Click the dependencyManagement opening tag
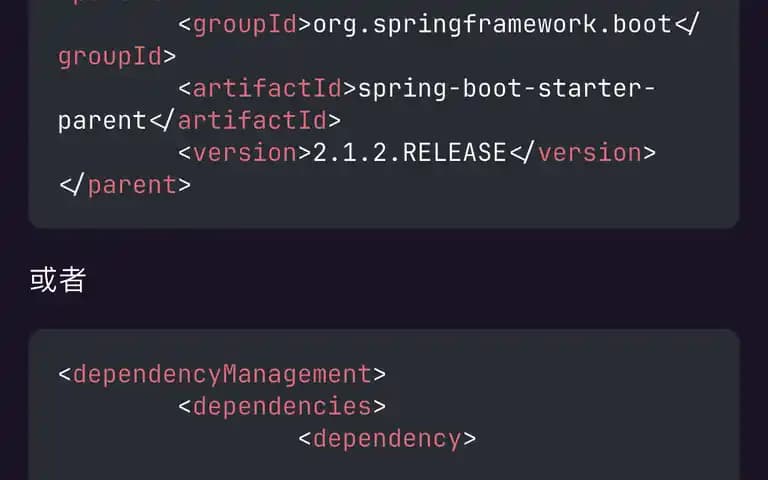The width and height of the screenshot is (768, 480). click(x=222, y=375)
